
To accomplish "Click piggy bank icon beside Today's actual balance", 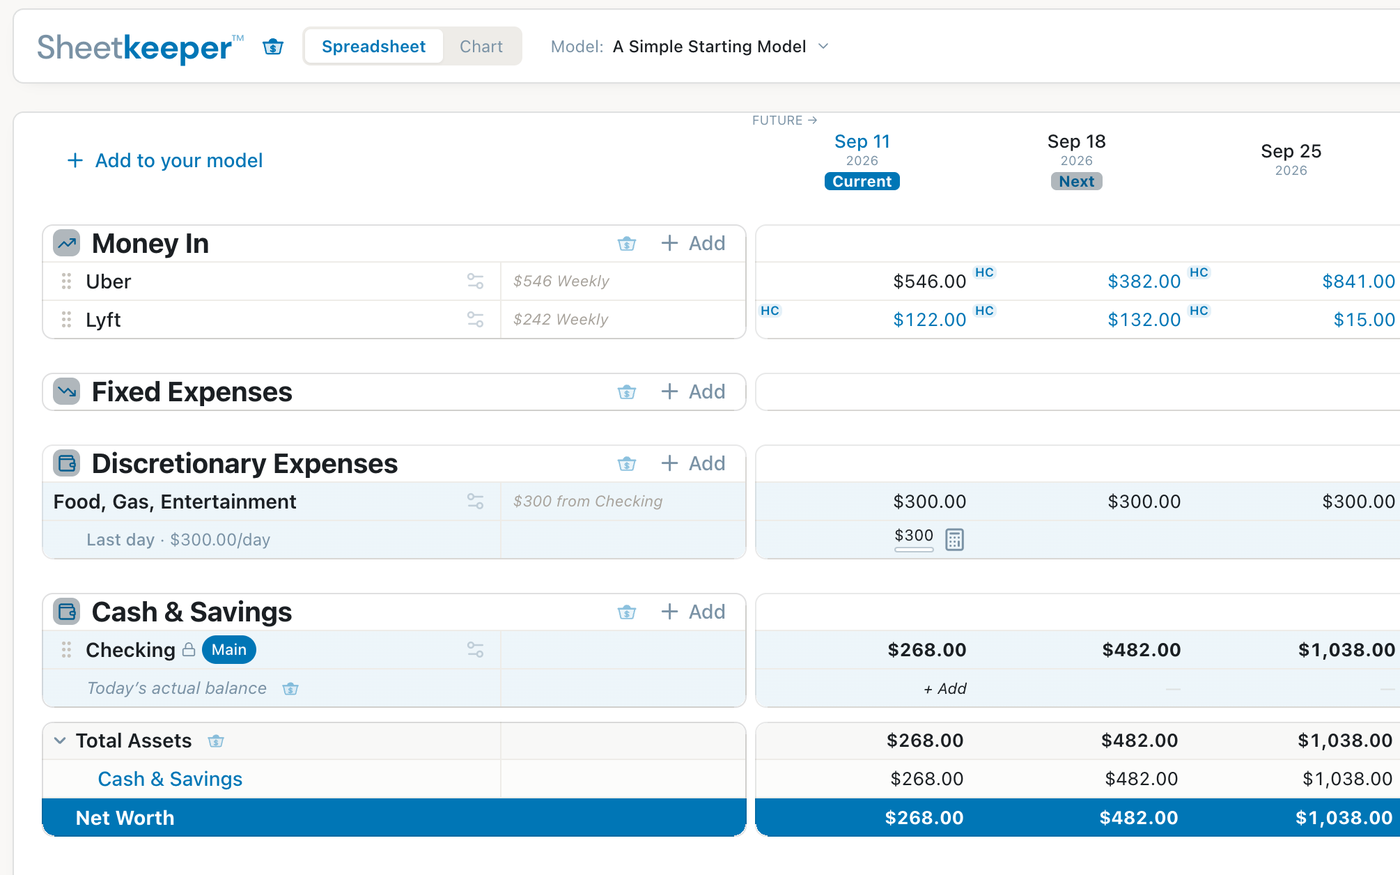I will pos(291,689).
